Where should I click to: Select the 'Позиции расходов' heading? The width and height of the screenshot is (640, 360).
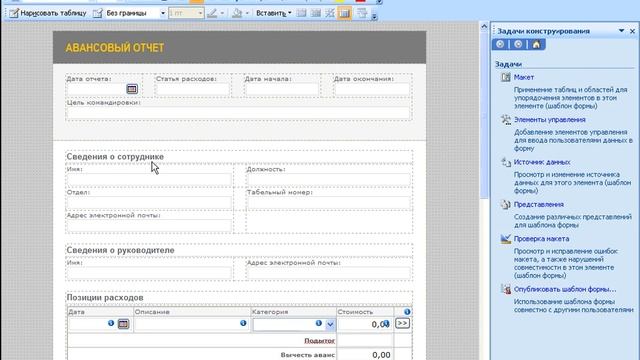[x=105, y=298]
